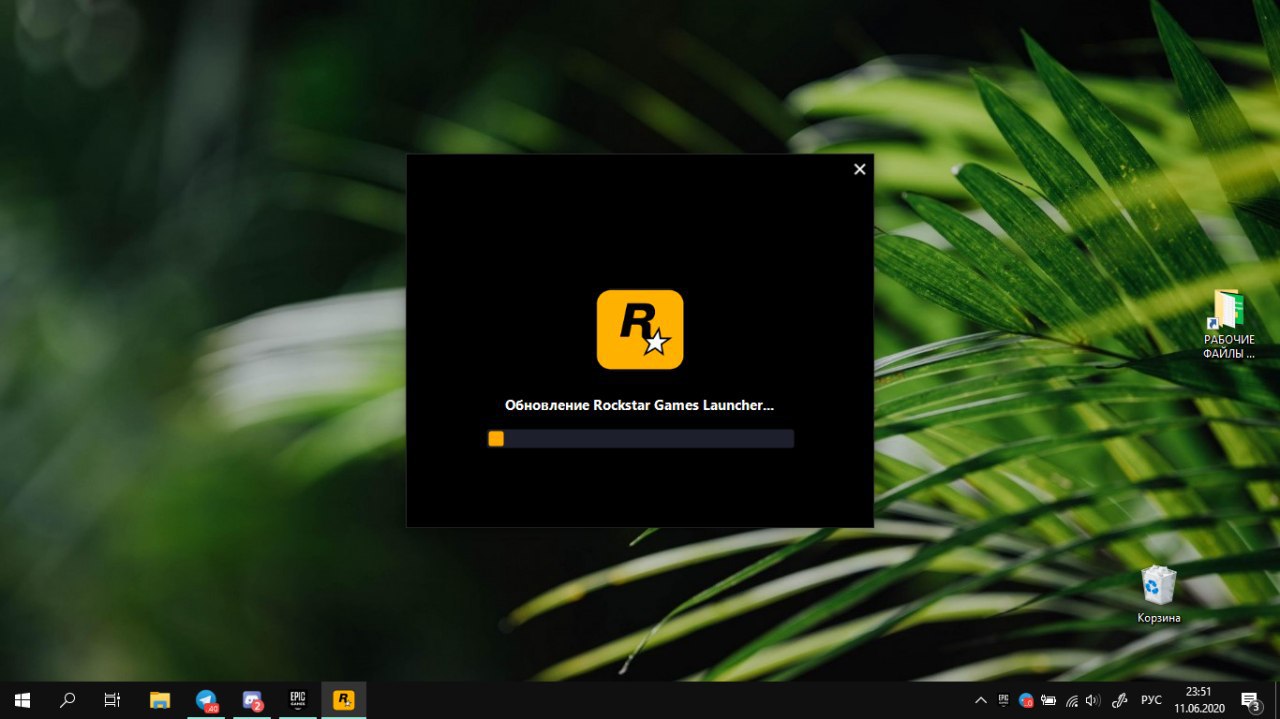Click the Show Desktop strip past notifications

tap(1277, 700)
